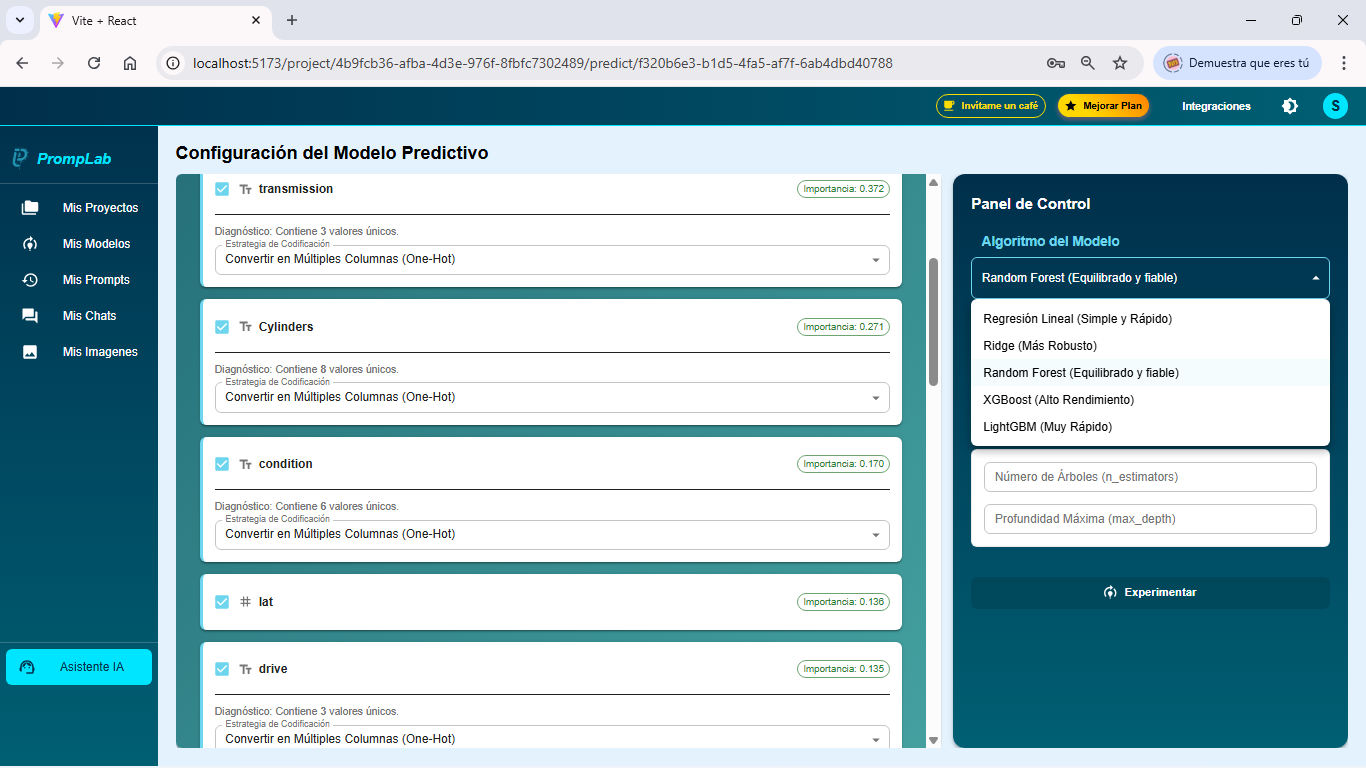1366x768 pixels.
Task: Click Demuestra que eres tú profile chip
Action: click(x=1237, y=63)
